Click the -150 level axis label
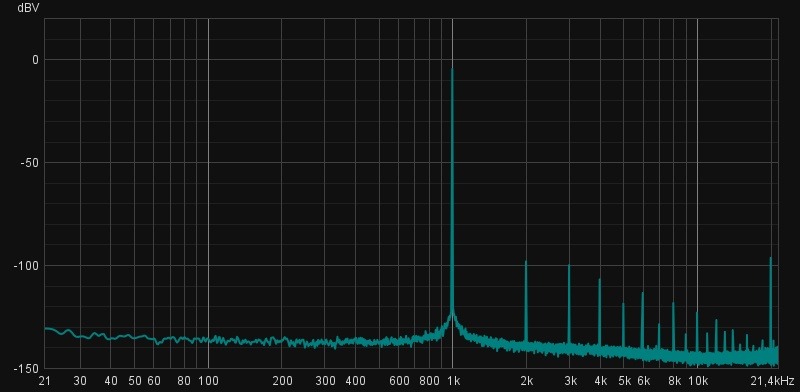The image size is (800, 392). pos(26,369)
